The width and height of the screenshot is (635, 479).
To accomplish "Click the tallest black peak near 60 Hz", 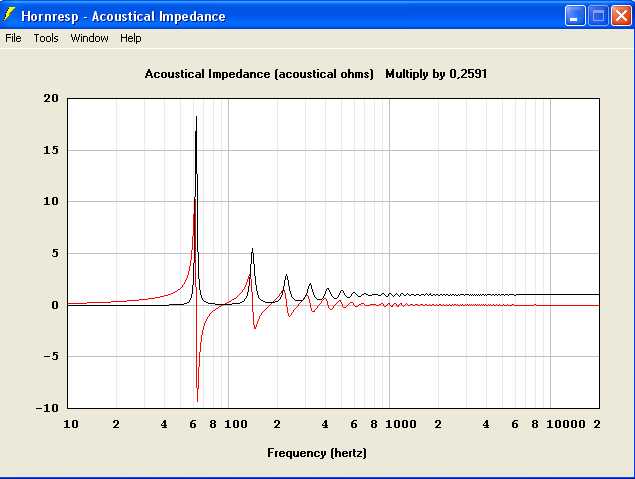I will click(x=196, y=118).
